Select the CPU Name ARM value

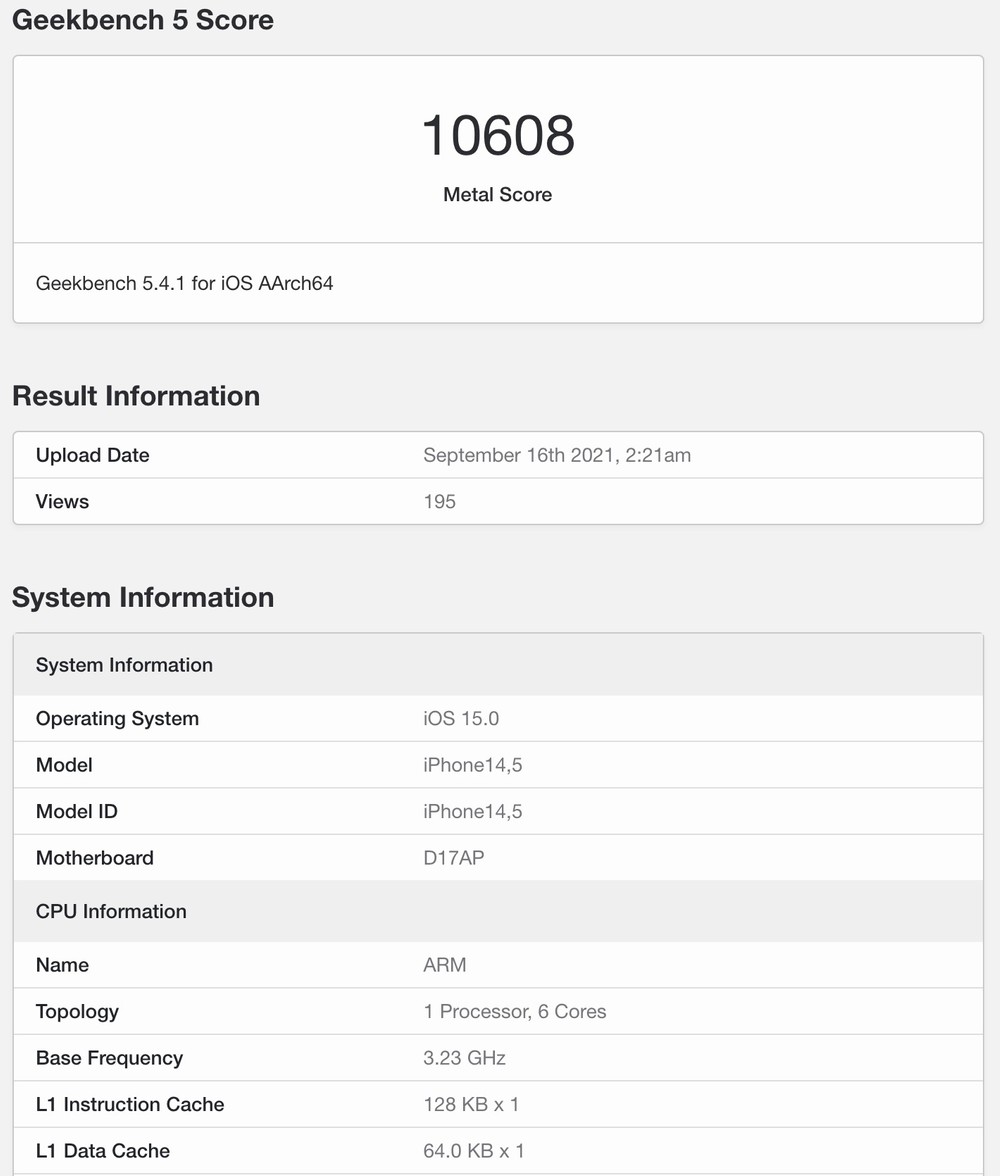(x=445, y=965)
